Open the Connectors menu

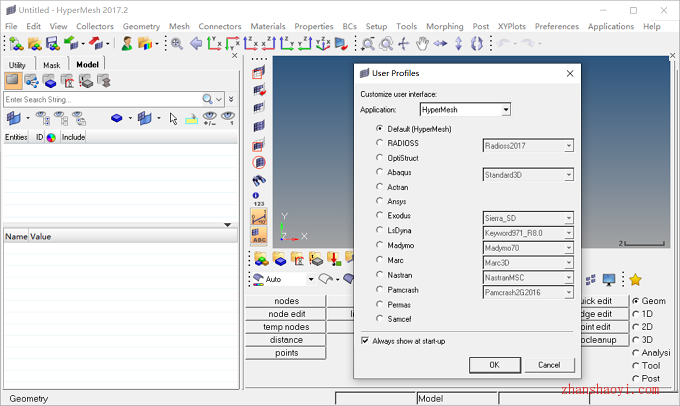(x=220, y=26)
